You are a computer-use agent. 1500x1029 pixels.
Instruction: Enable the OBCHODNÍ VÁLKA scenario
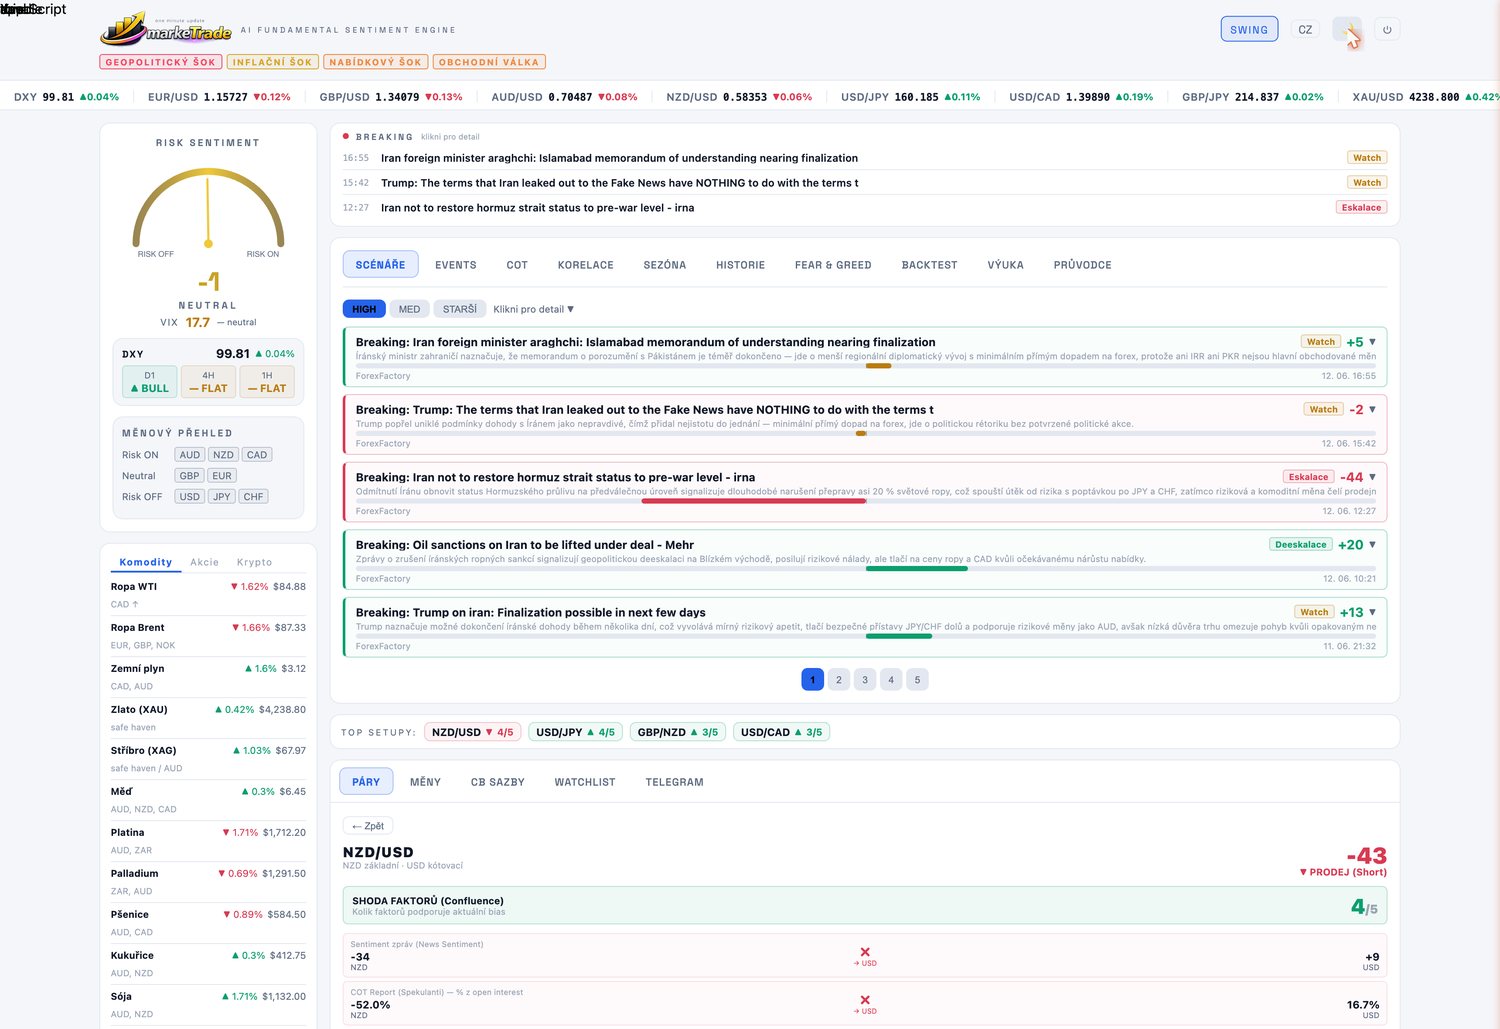pyautogui.click(x=489, y=62)
